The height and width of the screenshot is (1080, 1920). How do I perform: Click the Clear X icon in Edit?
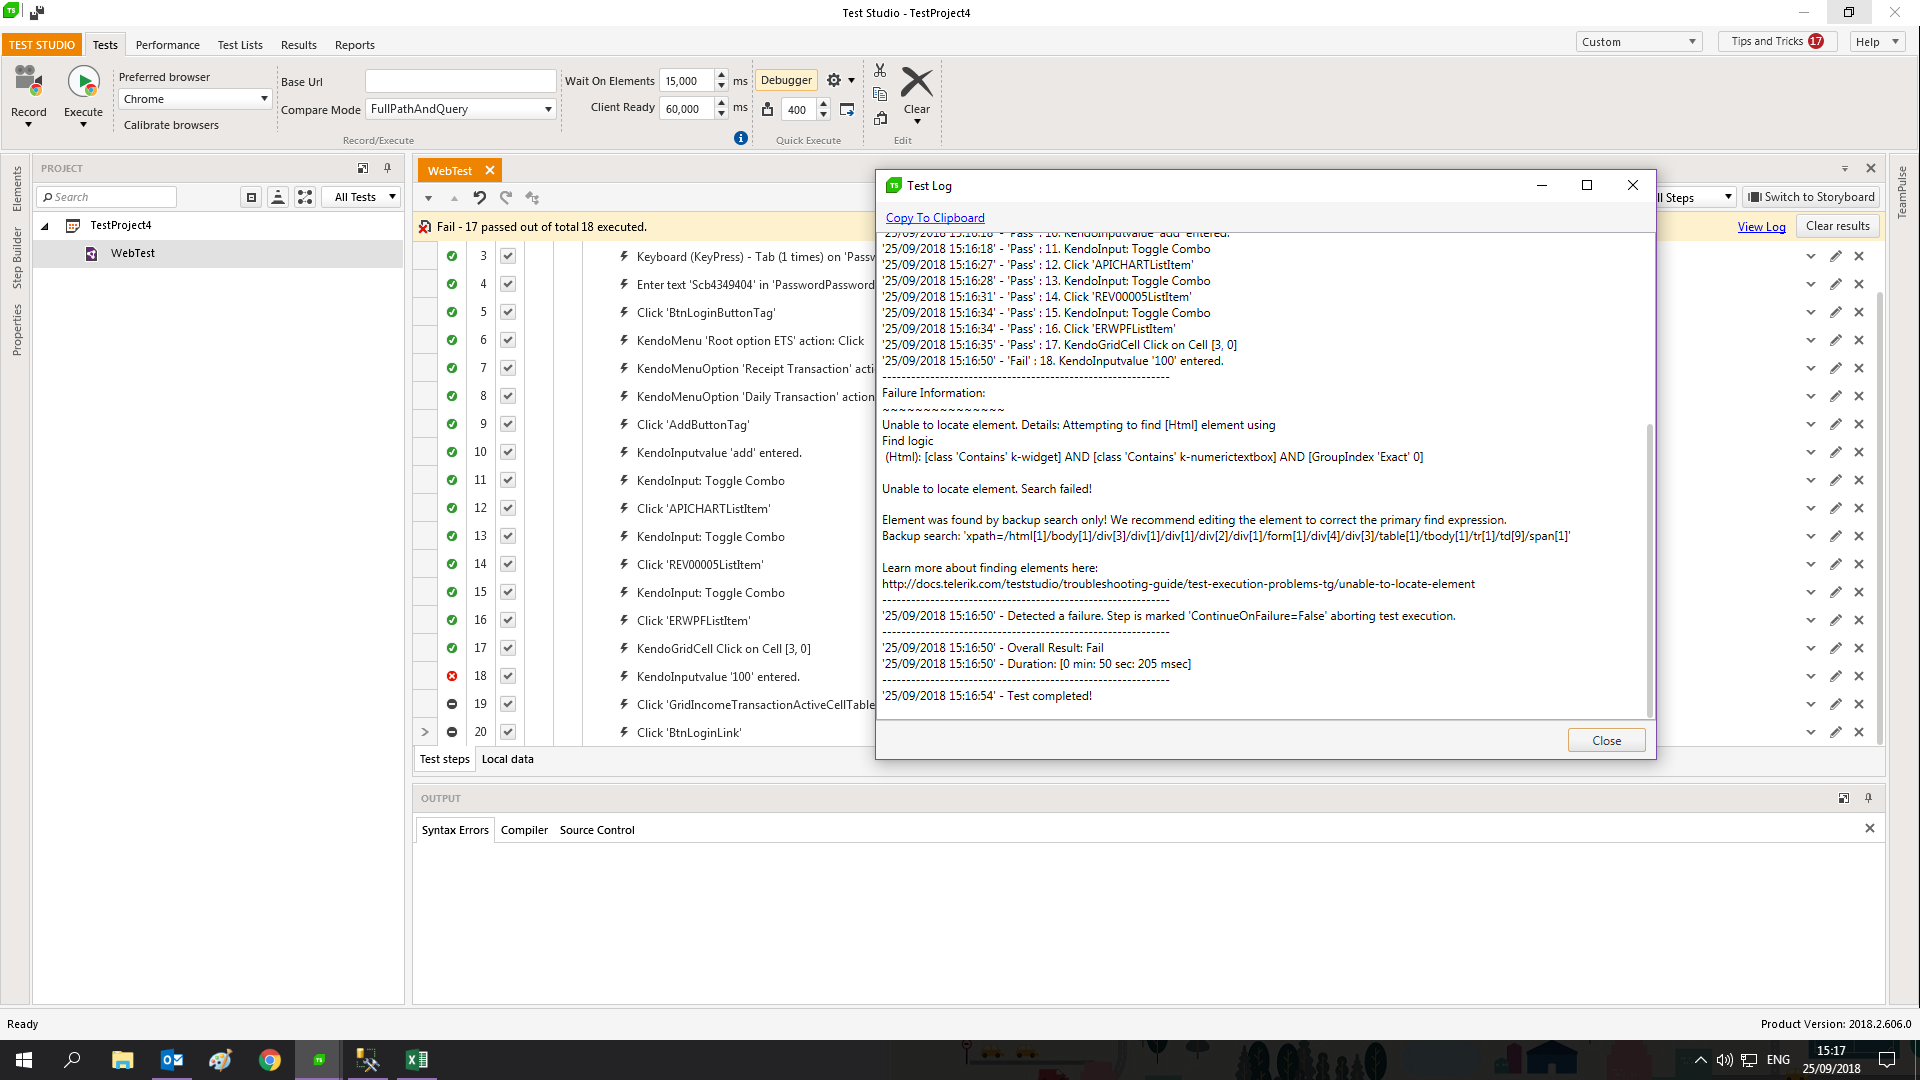click(x=916, y=83)
